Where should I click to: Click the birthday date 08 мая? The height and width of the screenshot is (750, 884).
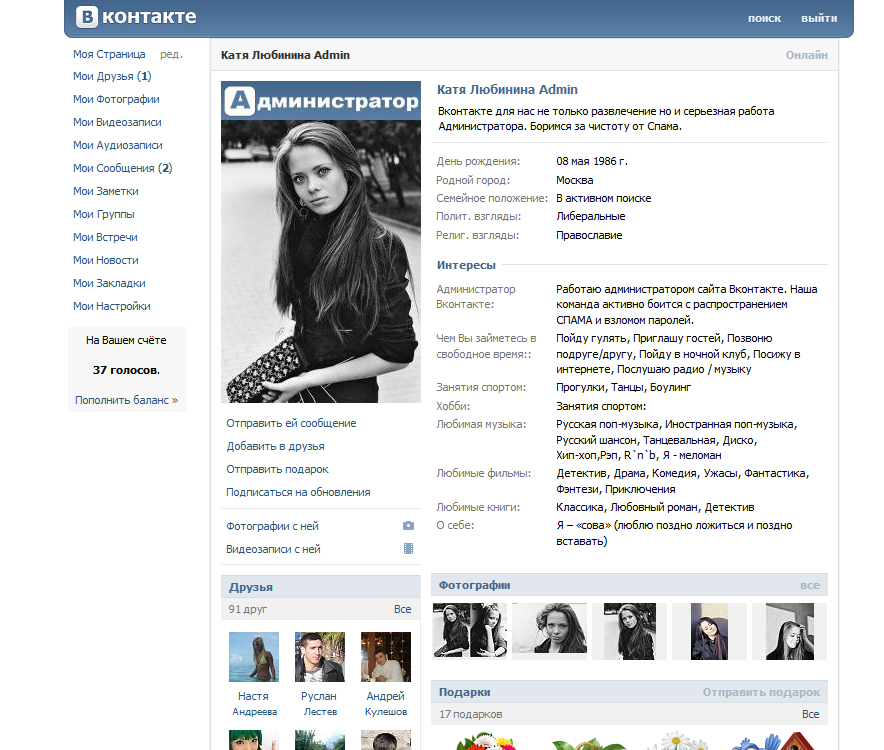573,161
